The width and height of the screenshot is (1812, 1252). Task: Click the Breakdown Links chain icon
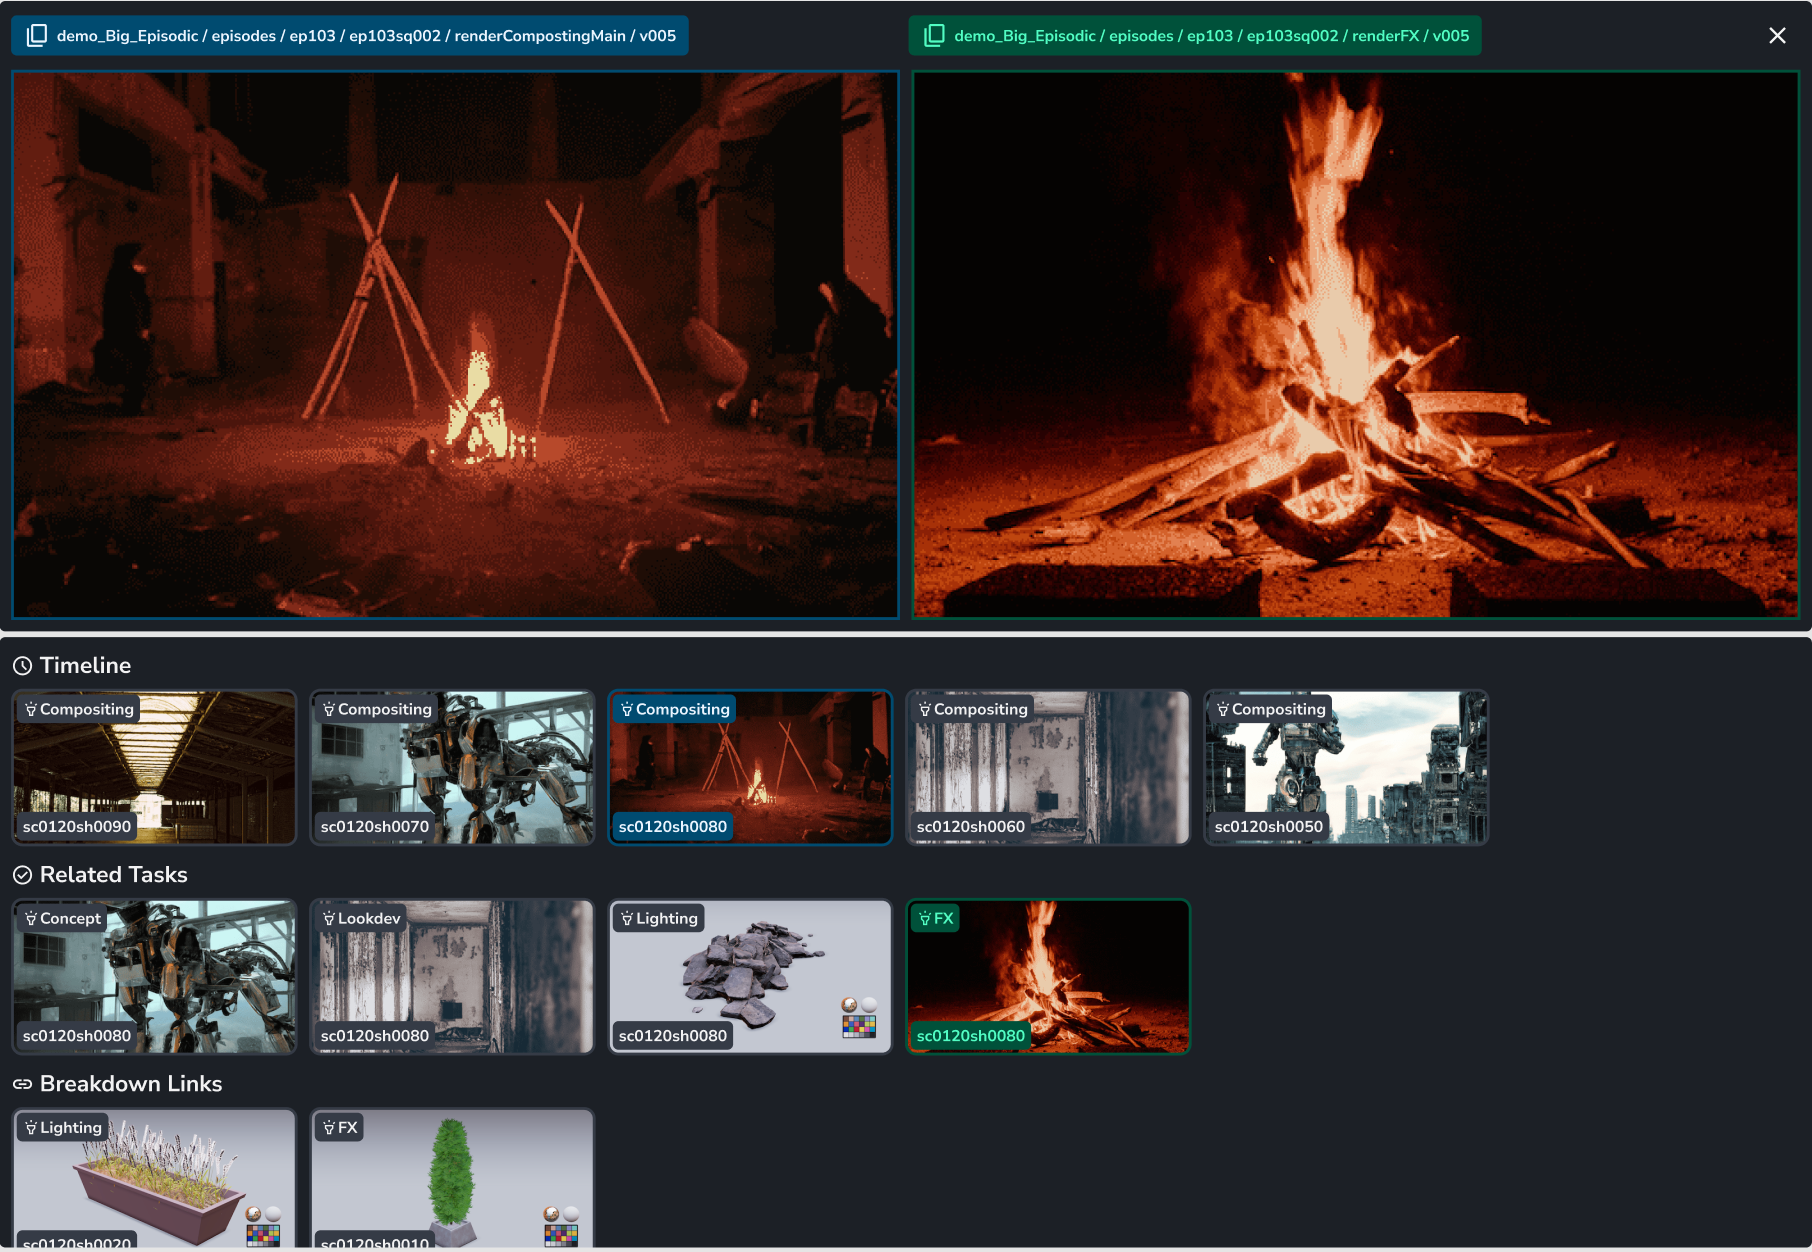click(22, 1084)
